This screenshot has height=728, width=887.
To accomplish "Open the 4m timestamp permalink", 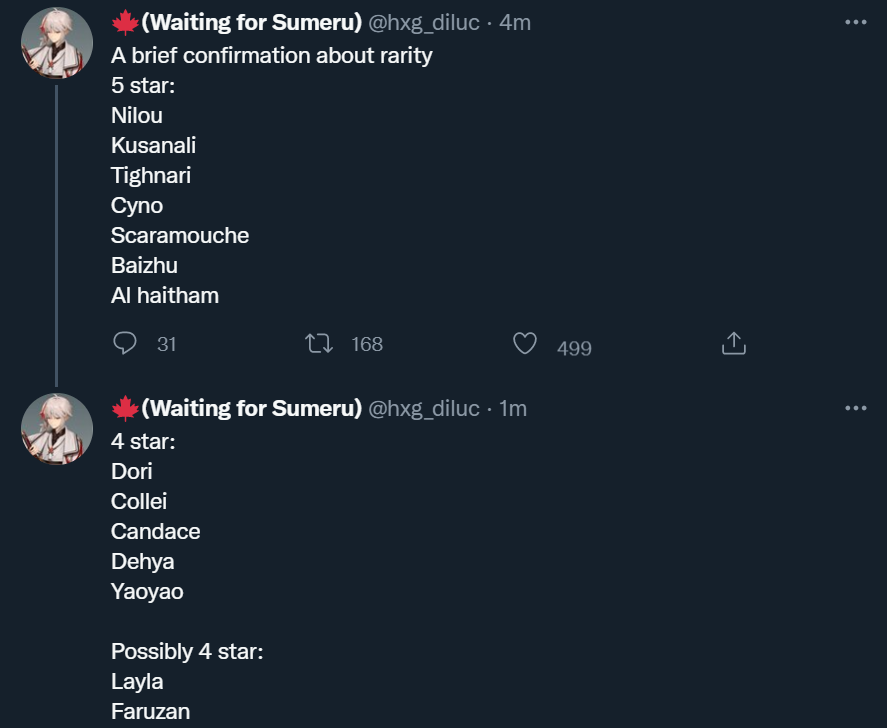I will (515, 22).
